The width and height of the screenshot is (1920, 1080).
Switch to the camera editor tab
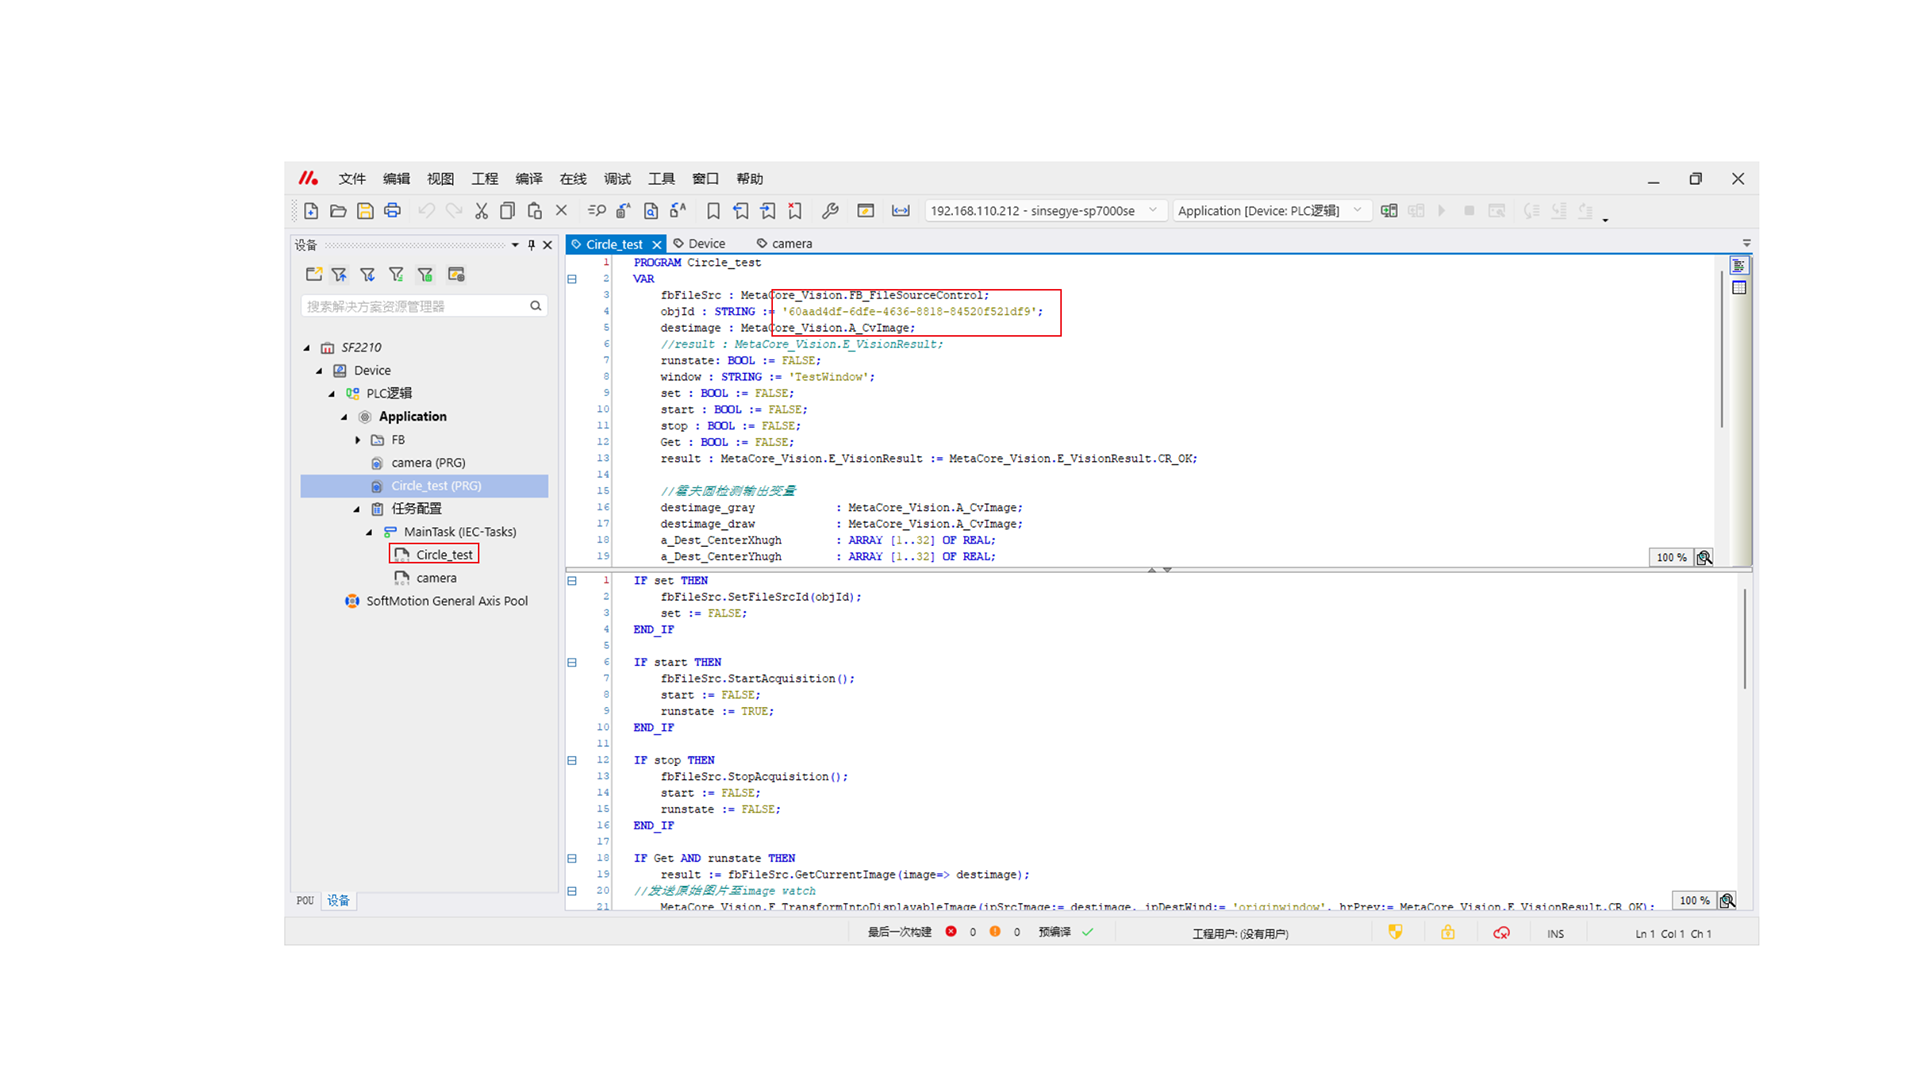[790, 244]
